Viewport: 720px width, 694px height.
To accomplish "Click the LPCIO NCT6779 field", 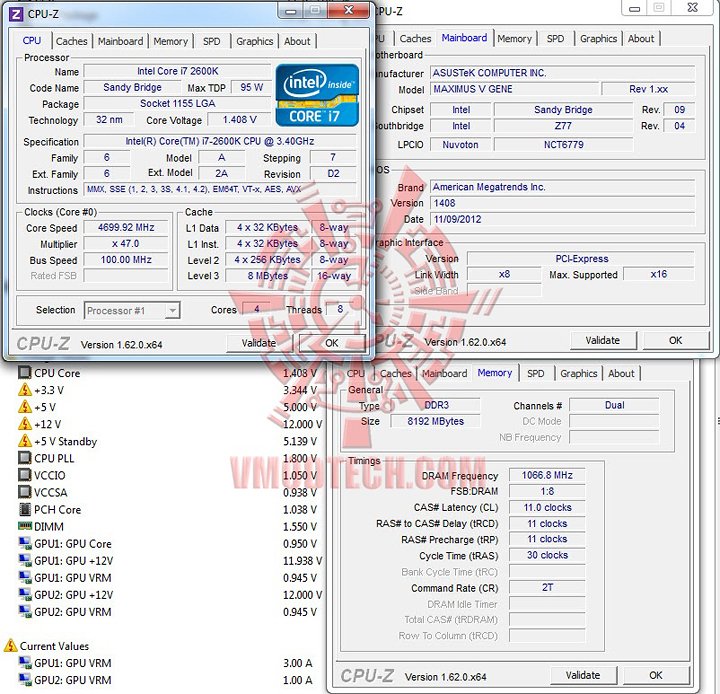I will pos(563,145).
